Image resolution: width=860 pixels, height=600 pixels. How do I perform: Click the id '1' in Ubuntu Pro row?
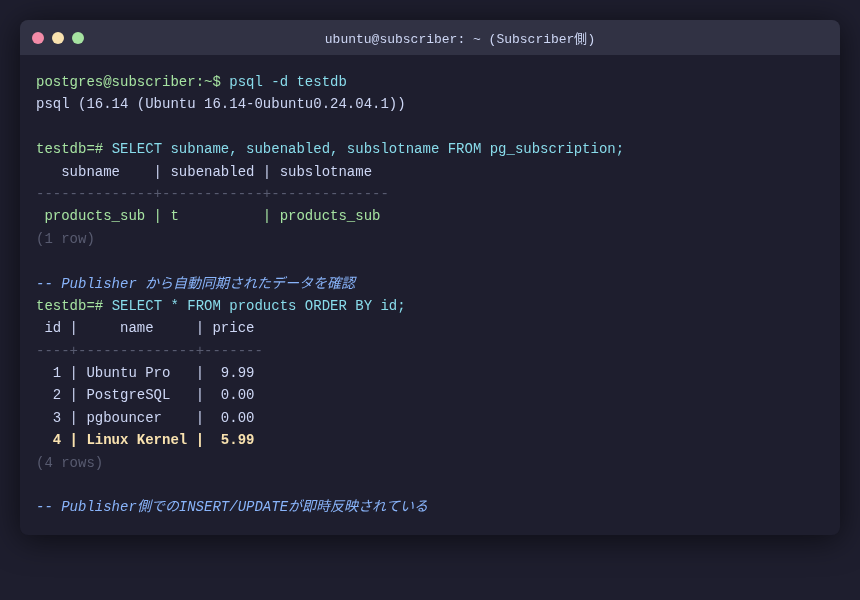[57, 372]
